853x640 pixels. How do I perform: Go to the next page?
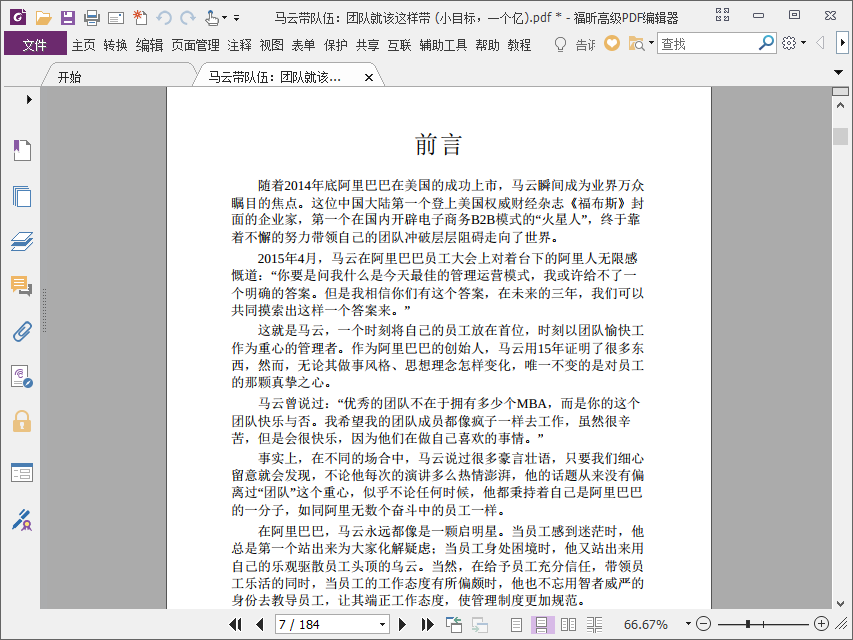(x=403, y=624)
